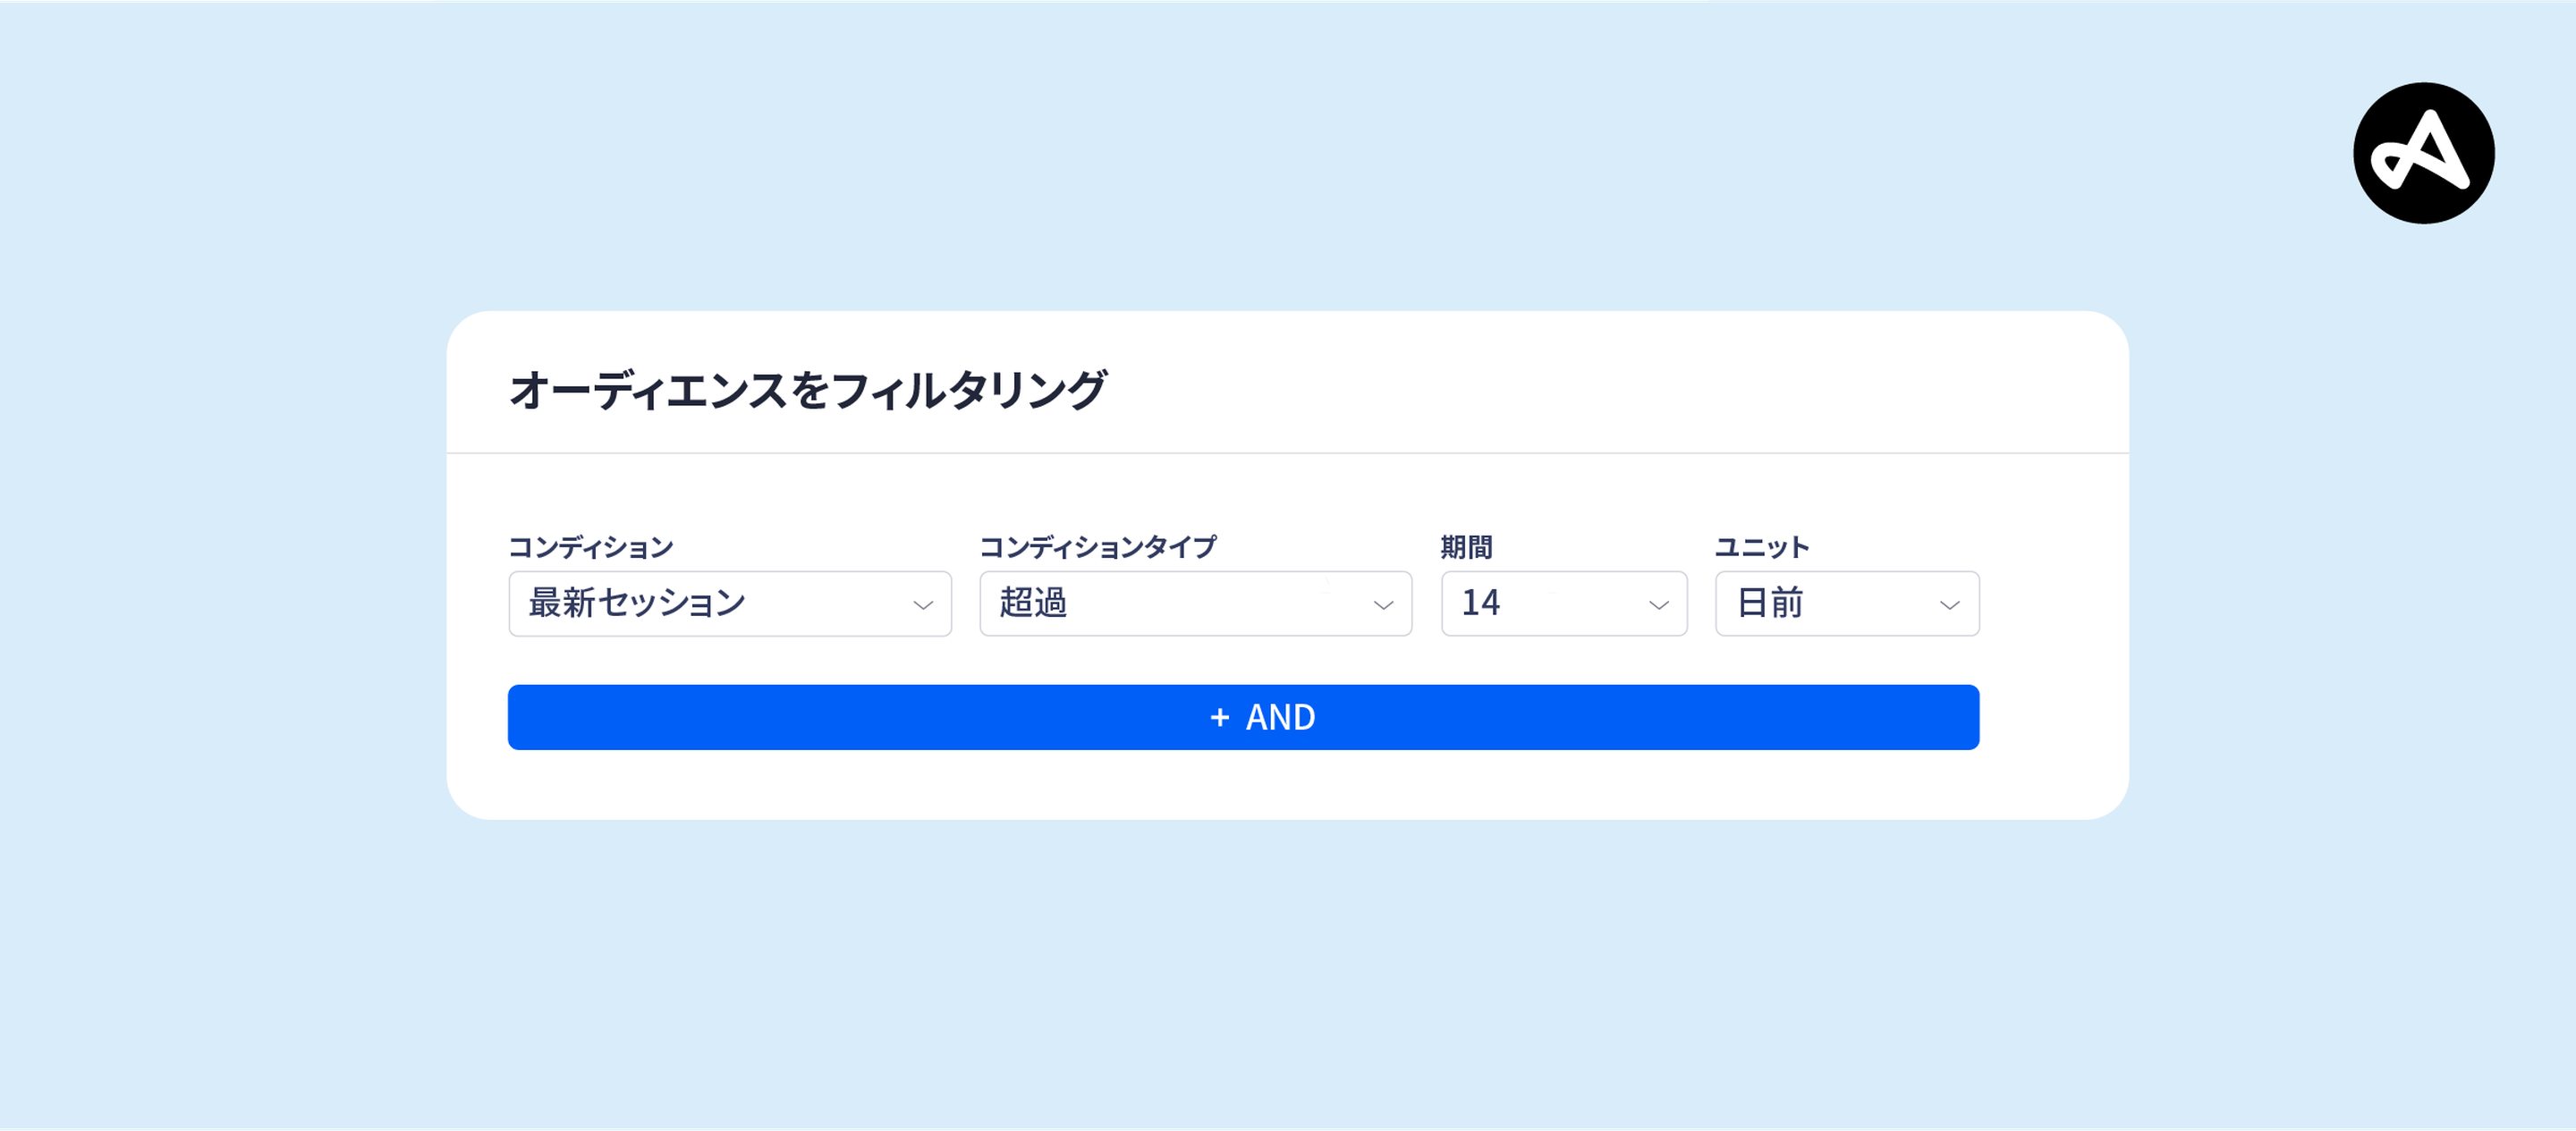
Task: Open the 期間 dropdown showing 14
Action: click(1564, 604)
